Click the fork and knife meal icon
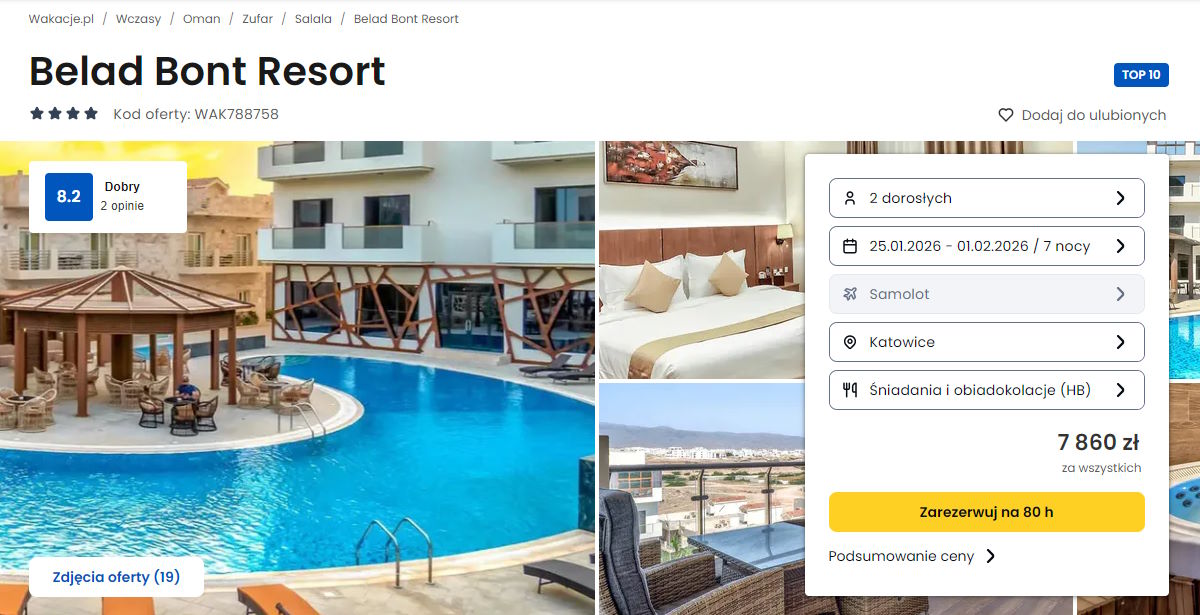 coord(850,390)
